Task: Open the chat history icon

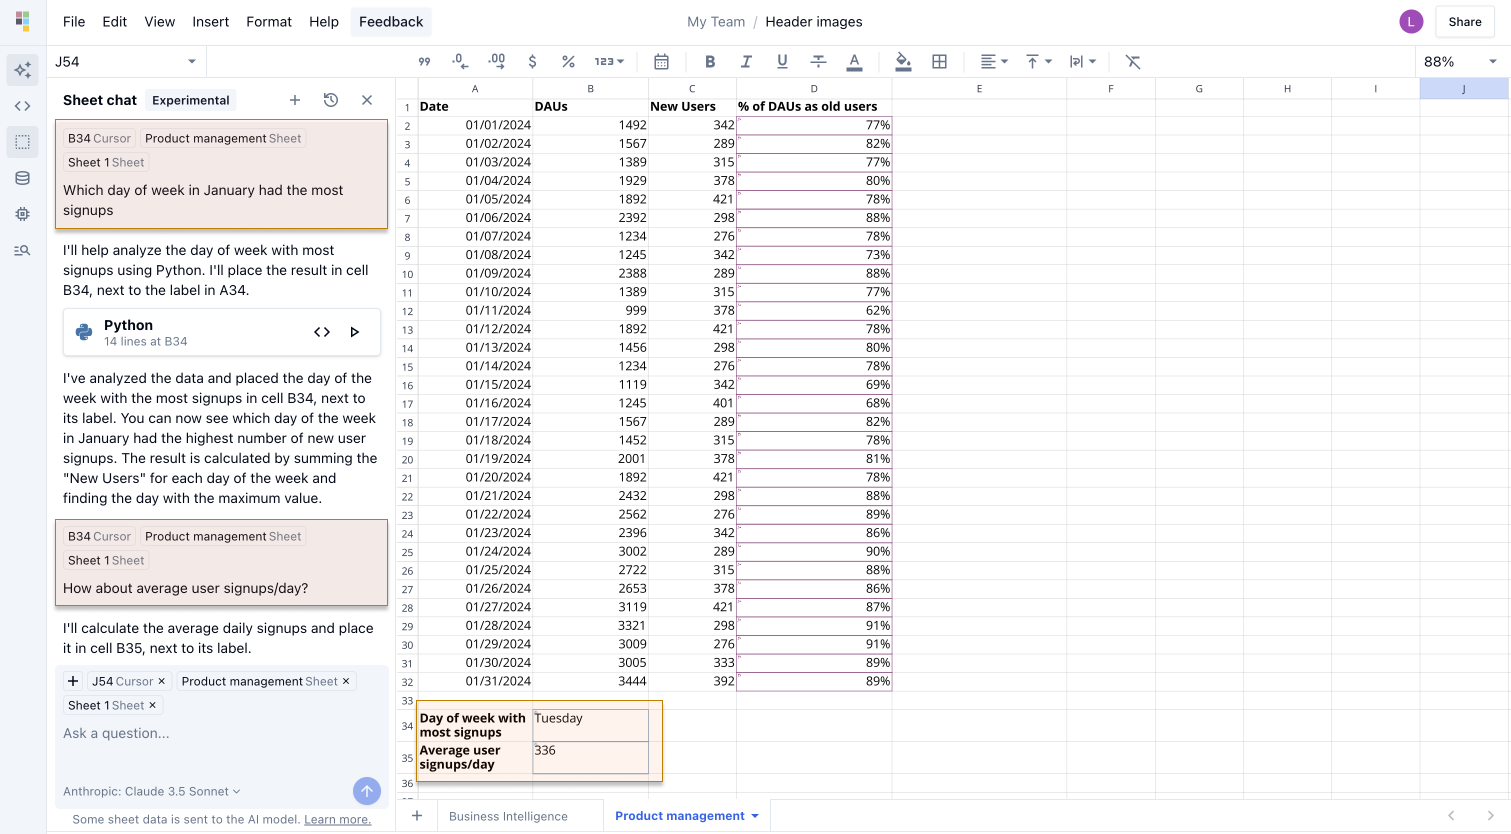Action: tap(331, 100)
